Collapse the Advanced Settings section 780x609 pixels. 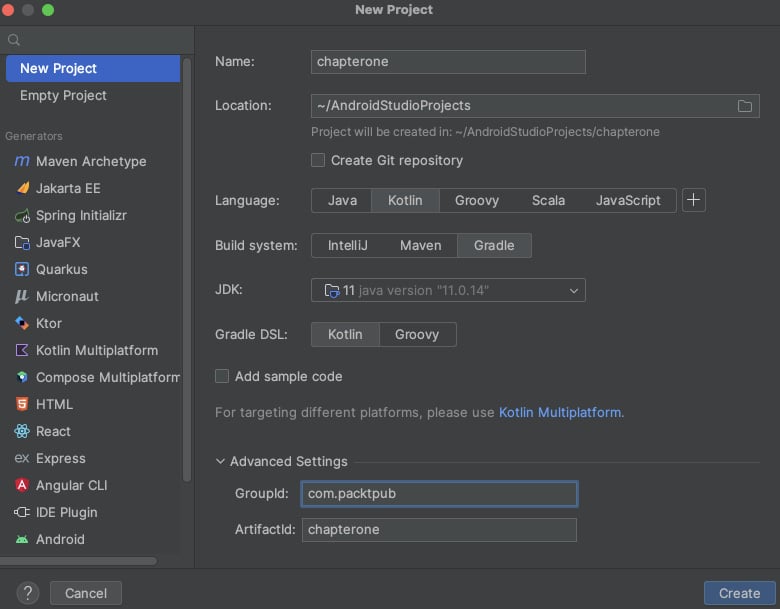[x=220, y=461]
